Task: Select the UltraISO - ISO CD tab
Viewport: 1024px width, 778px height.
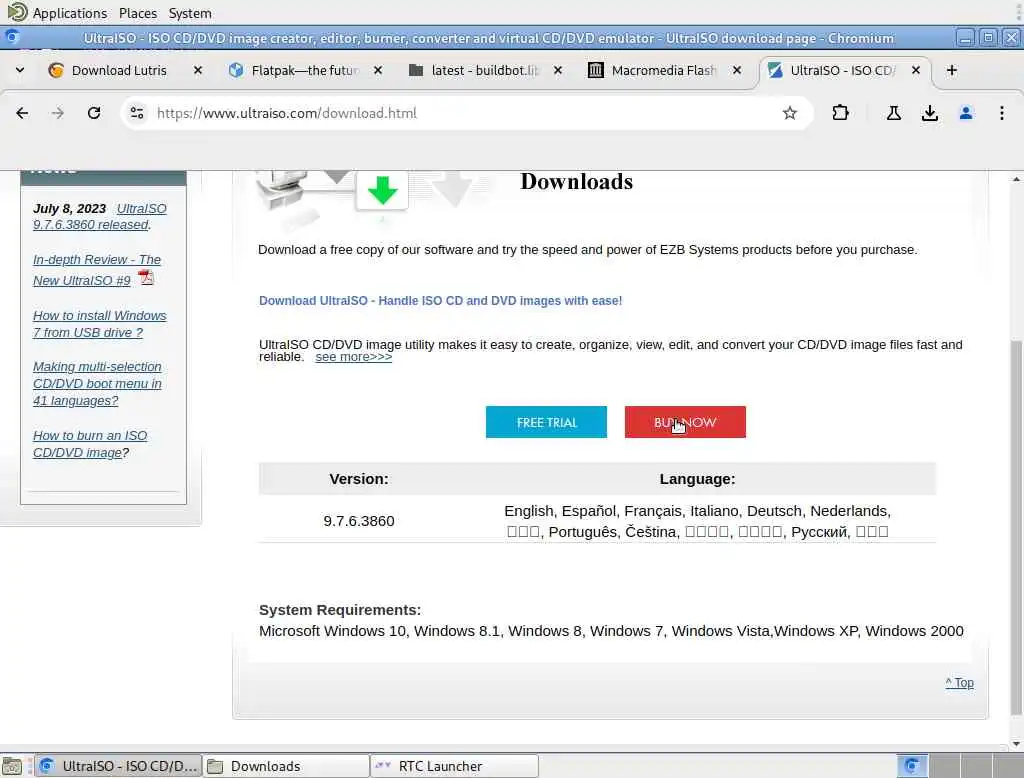Action: pyautogui.click(x=842, y=70)
